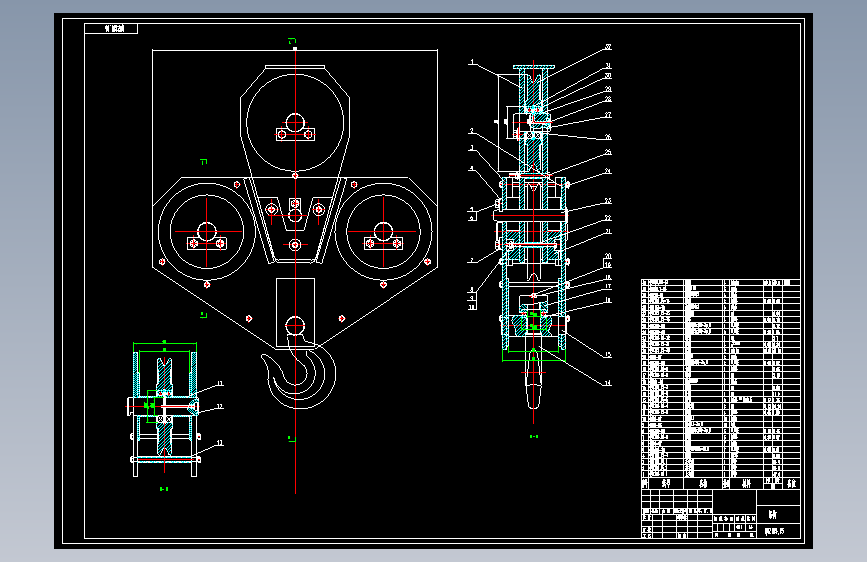Click the green section marker above the front view
Viewport: 867px width, 562px height.
(x=293, y=40)
